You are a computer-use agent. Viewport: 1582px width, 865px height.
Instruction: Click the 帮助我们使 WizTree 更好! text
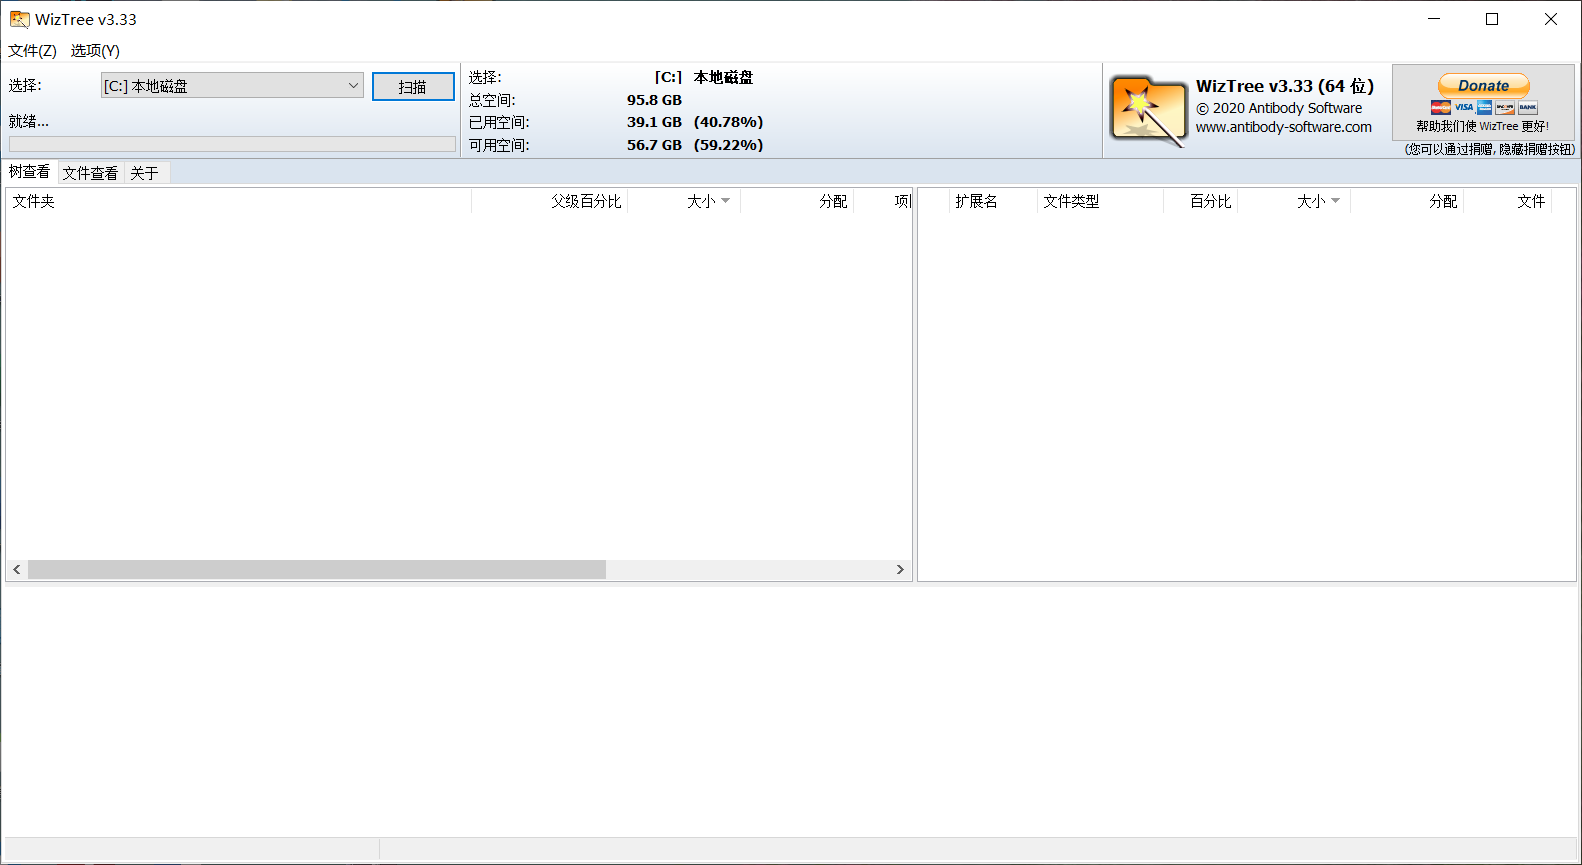(1482, 126)
